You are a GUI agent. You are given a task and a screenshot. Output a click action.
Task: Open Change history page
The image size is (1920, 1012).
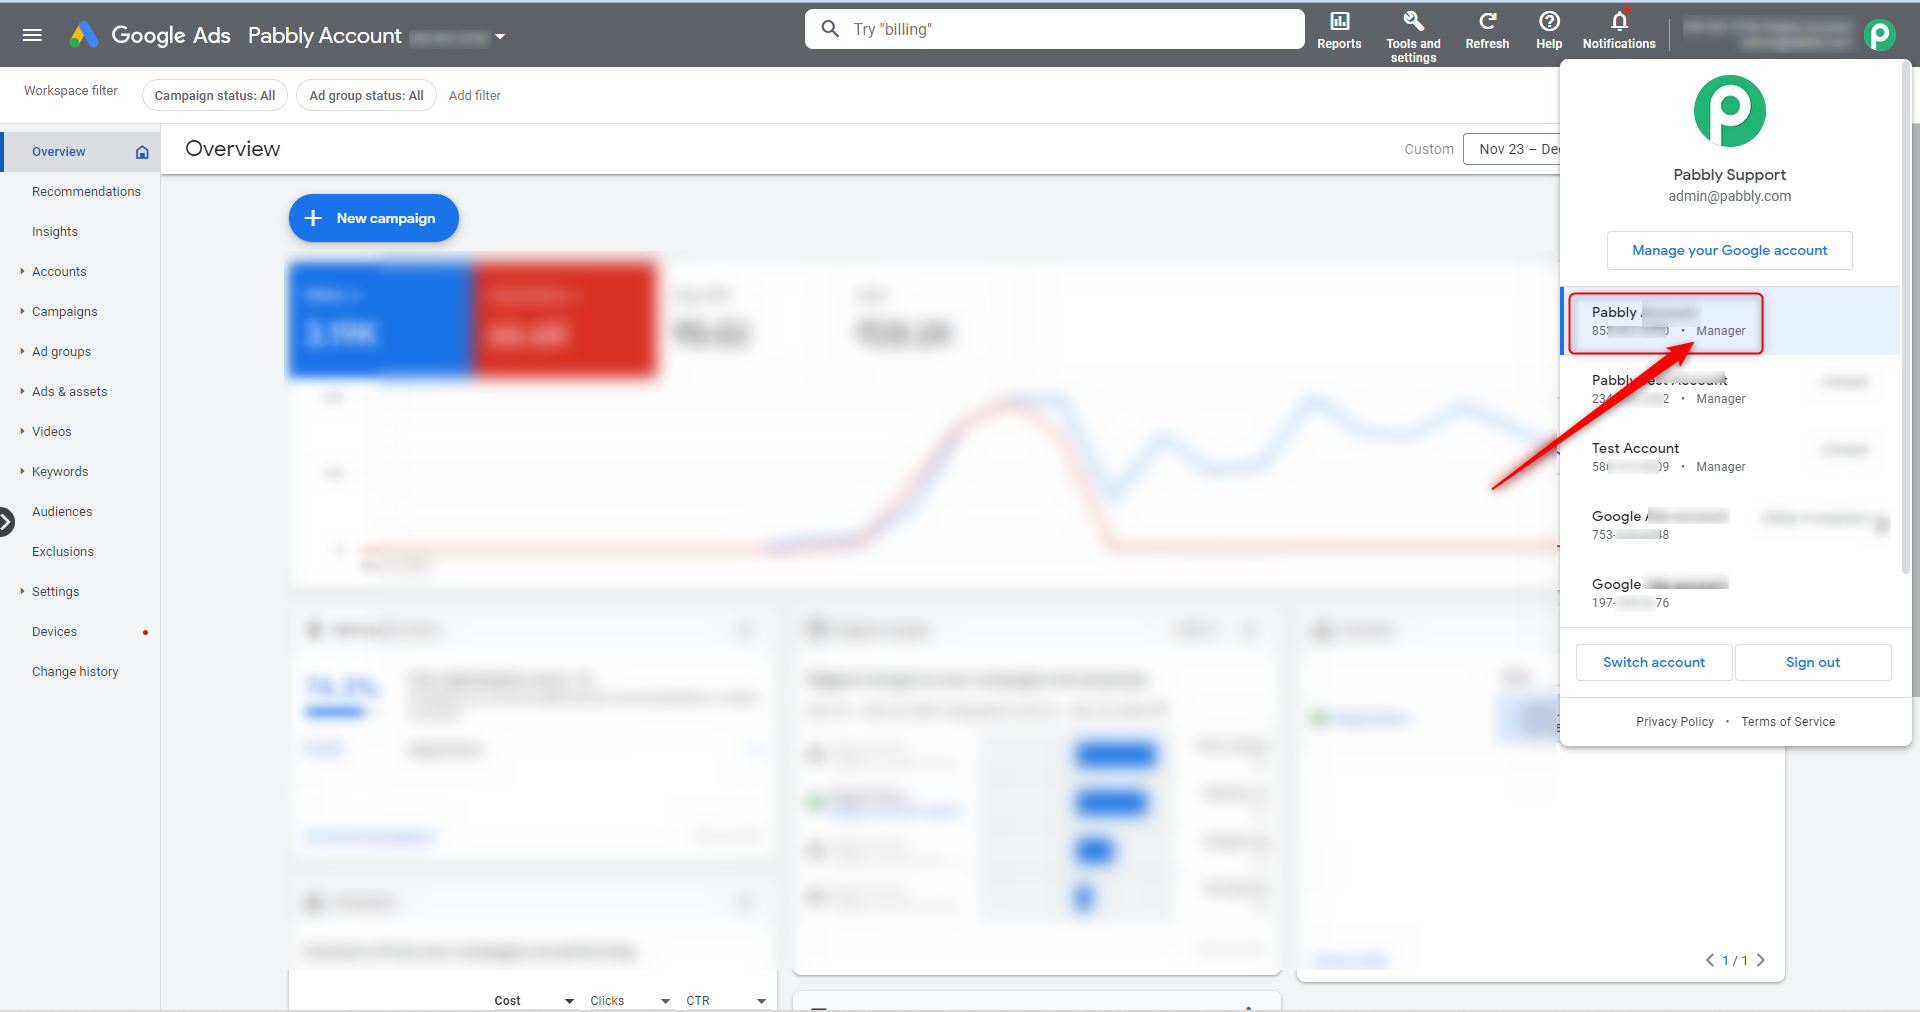75,672
